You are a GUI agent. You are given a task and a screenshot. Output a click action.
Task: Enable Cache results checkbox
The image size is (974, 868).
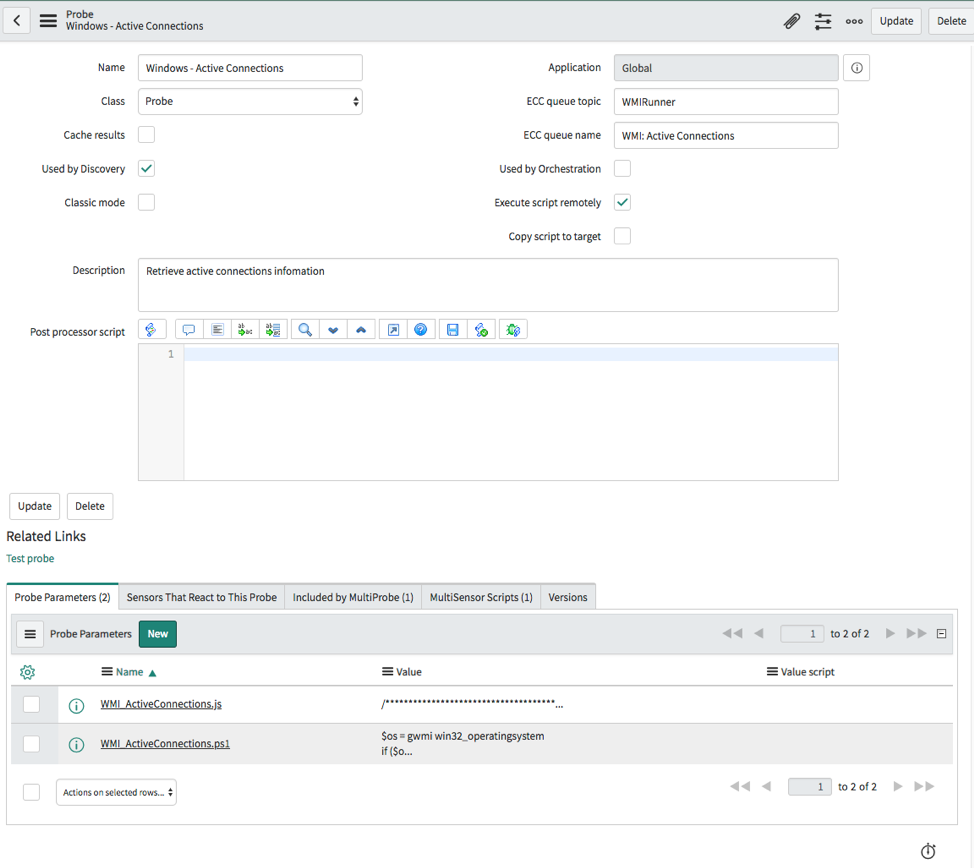point(147,135)
